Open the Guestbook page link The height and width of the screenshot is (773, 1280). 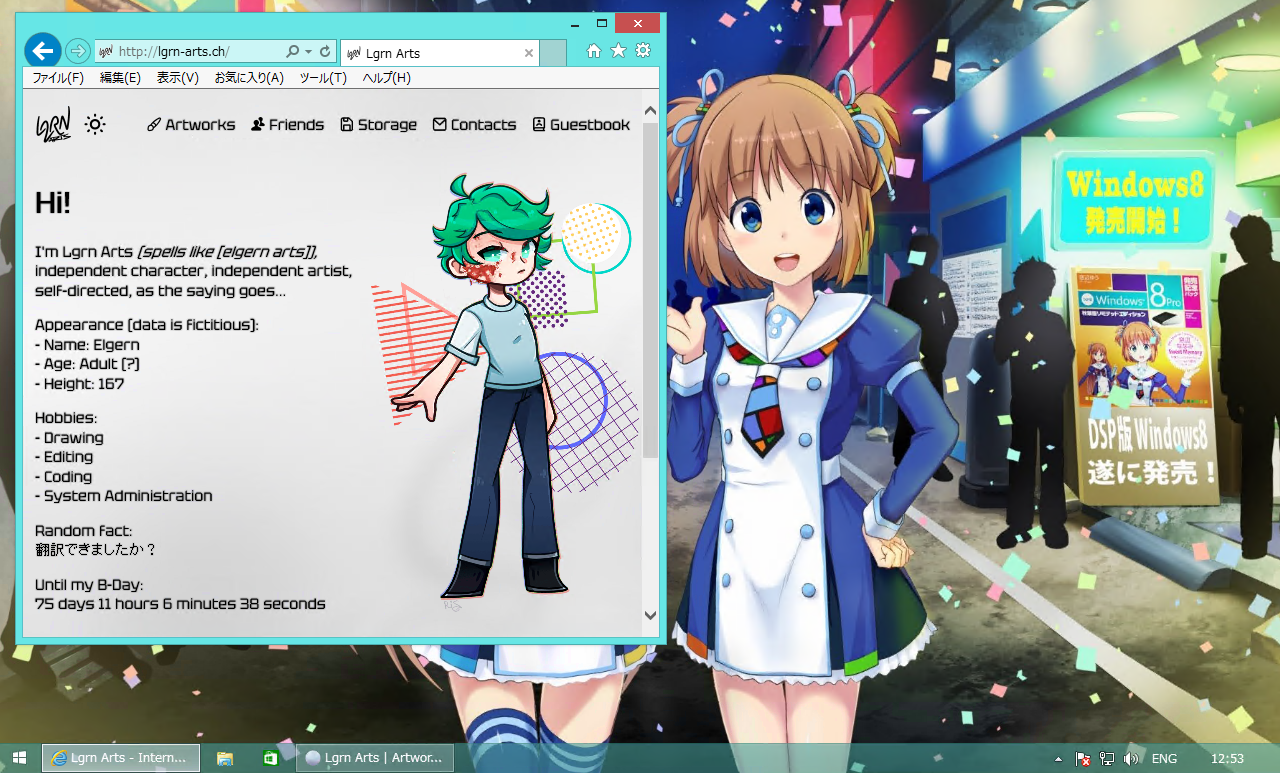click(x=581, y=125)
